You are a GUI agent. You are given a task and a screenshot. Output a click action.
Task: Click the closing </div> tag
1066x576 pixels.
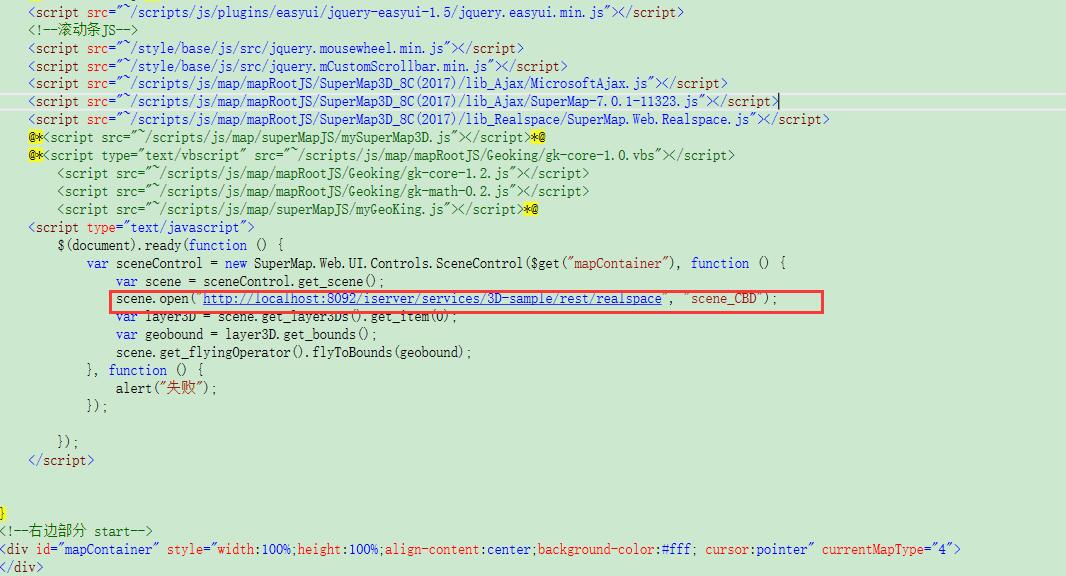point(21,566)
